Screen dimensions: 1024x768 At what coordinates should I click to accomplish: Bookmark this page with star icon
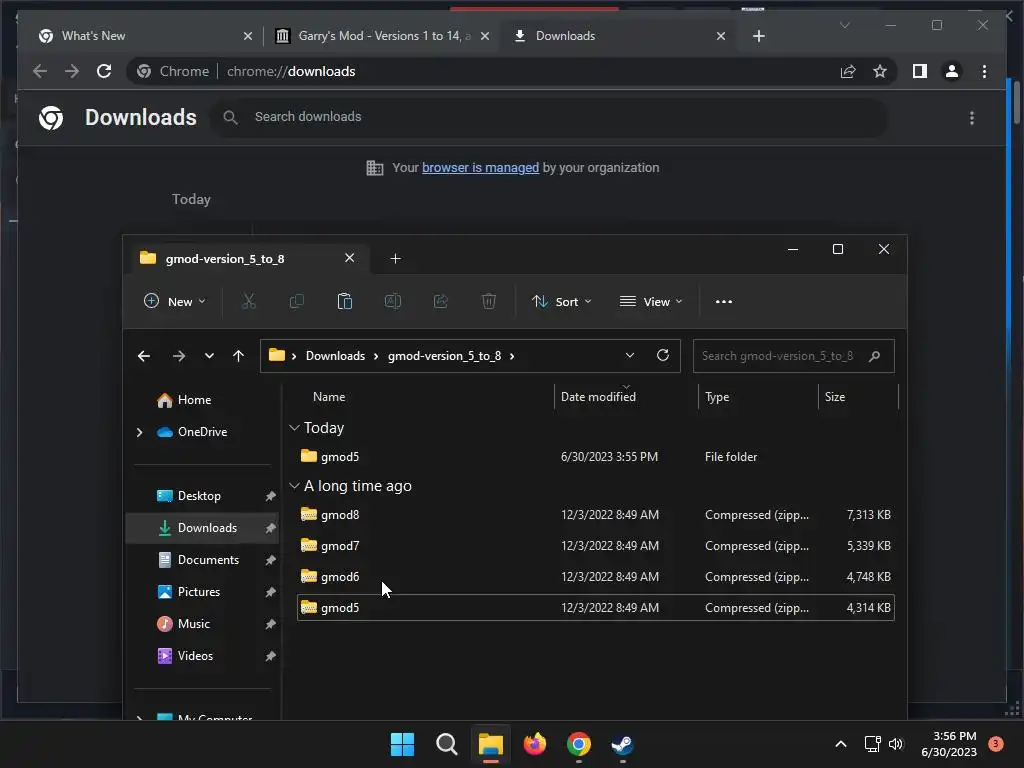880,71
